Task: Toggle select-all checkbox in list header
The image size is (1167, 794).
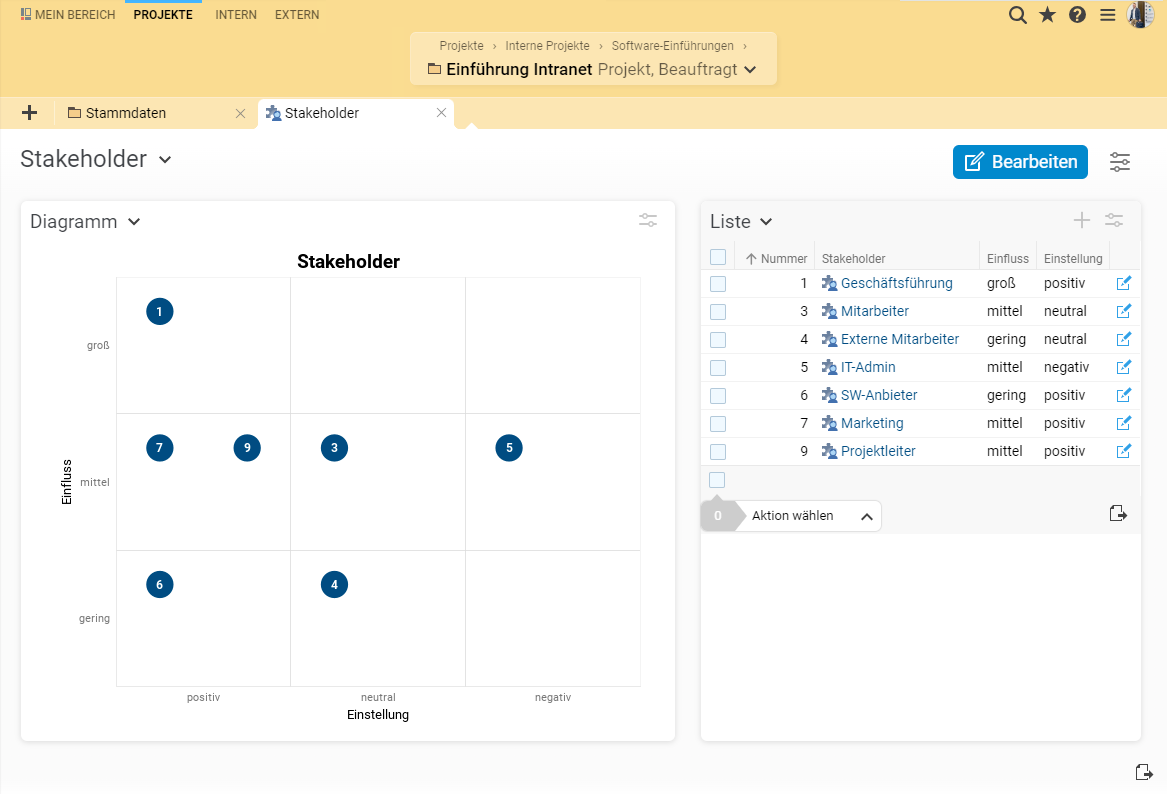Action: point(718,258)
